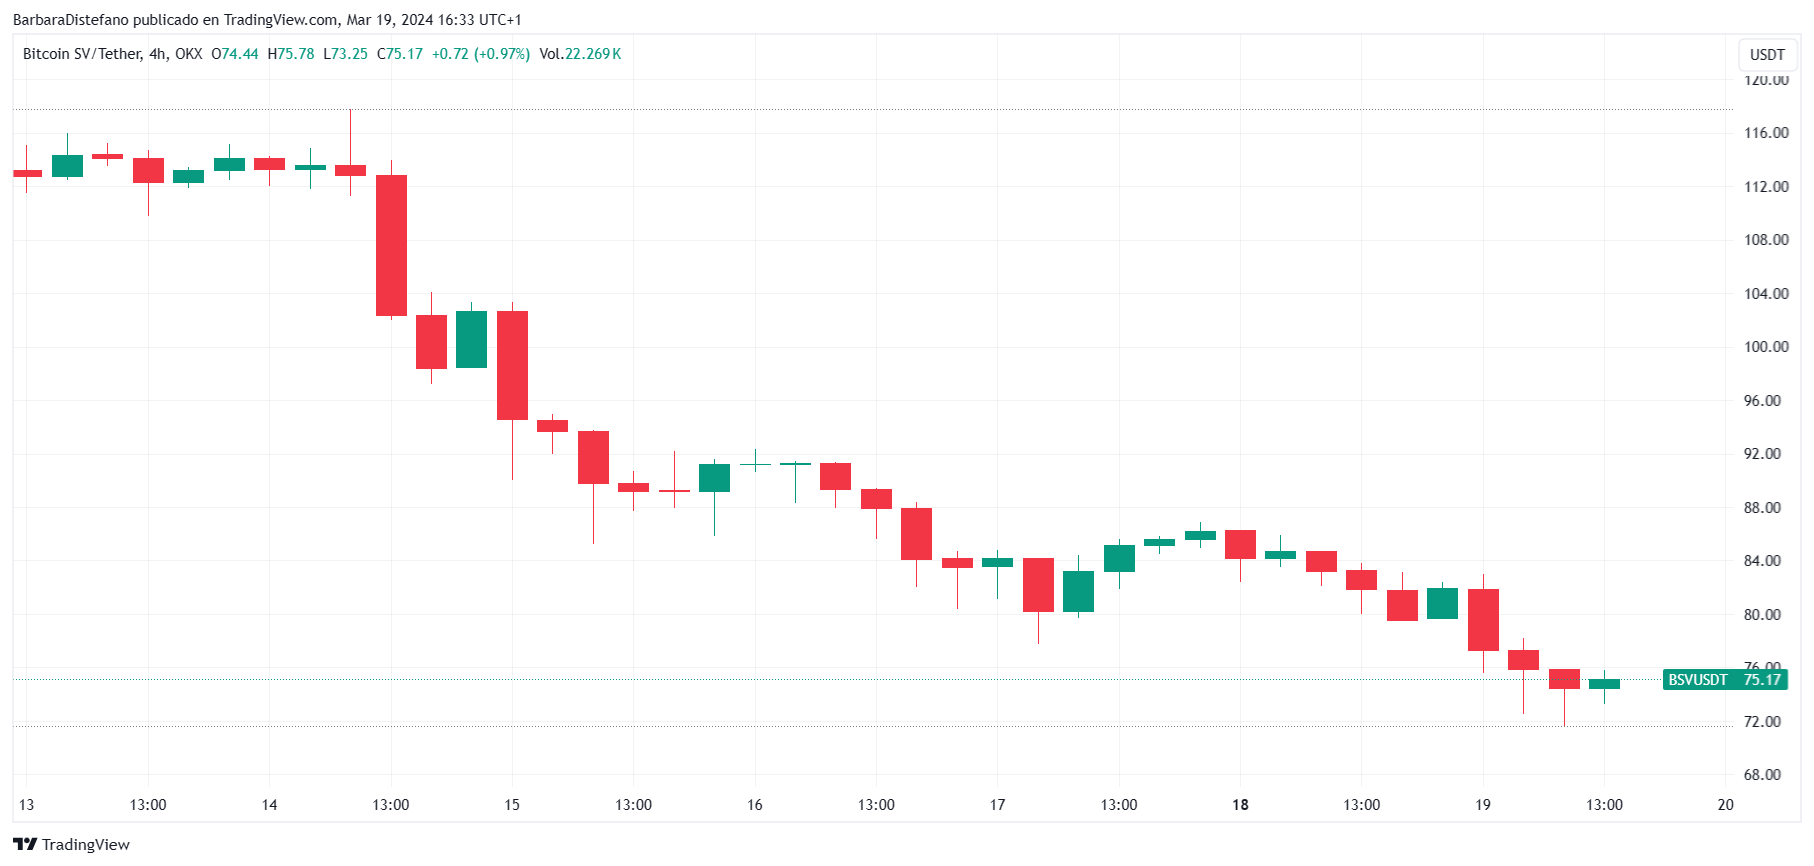Click the TradingView logo icon

(x=25, y=845)
